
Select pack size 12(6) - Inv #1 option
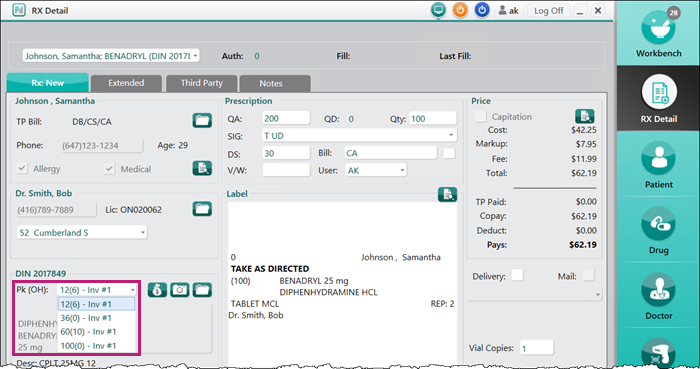96,304
